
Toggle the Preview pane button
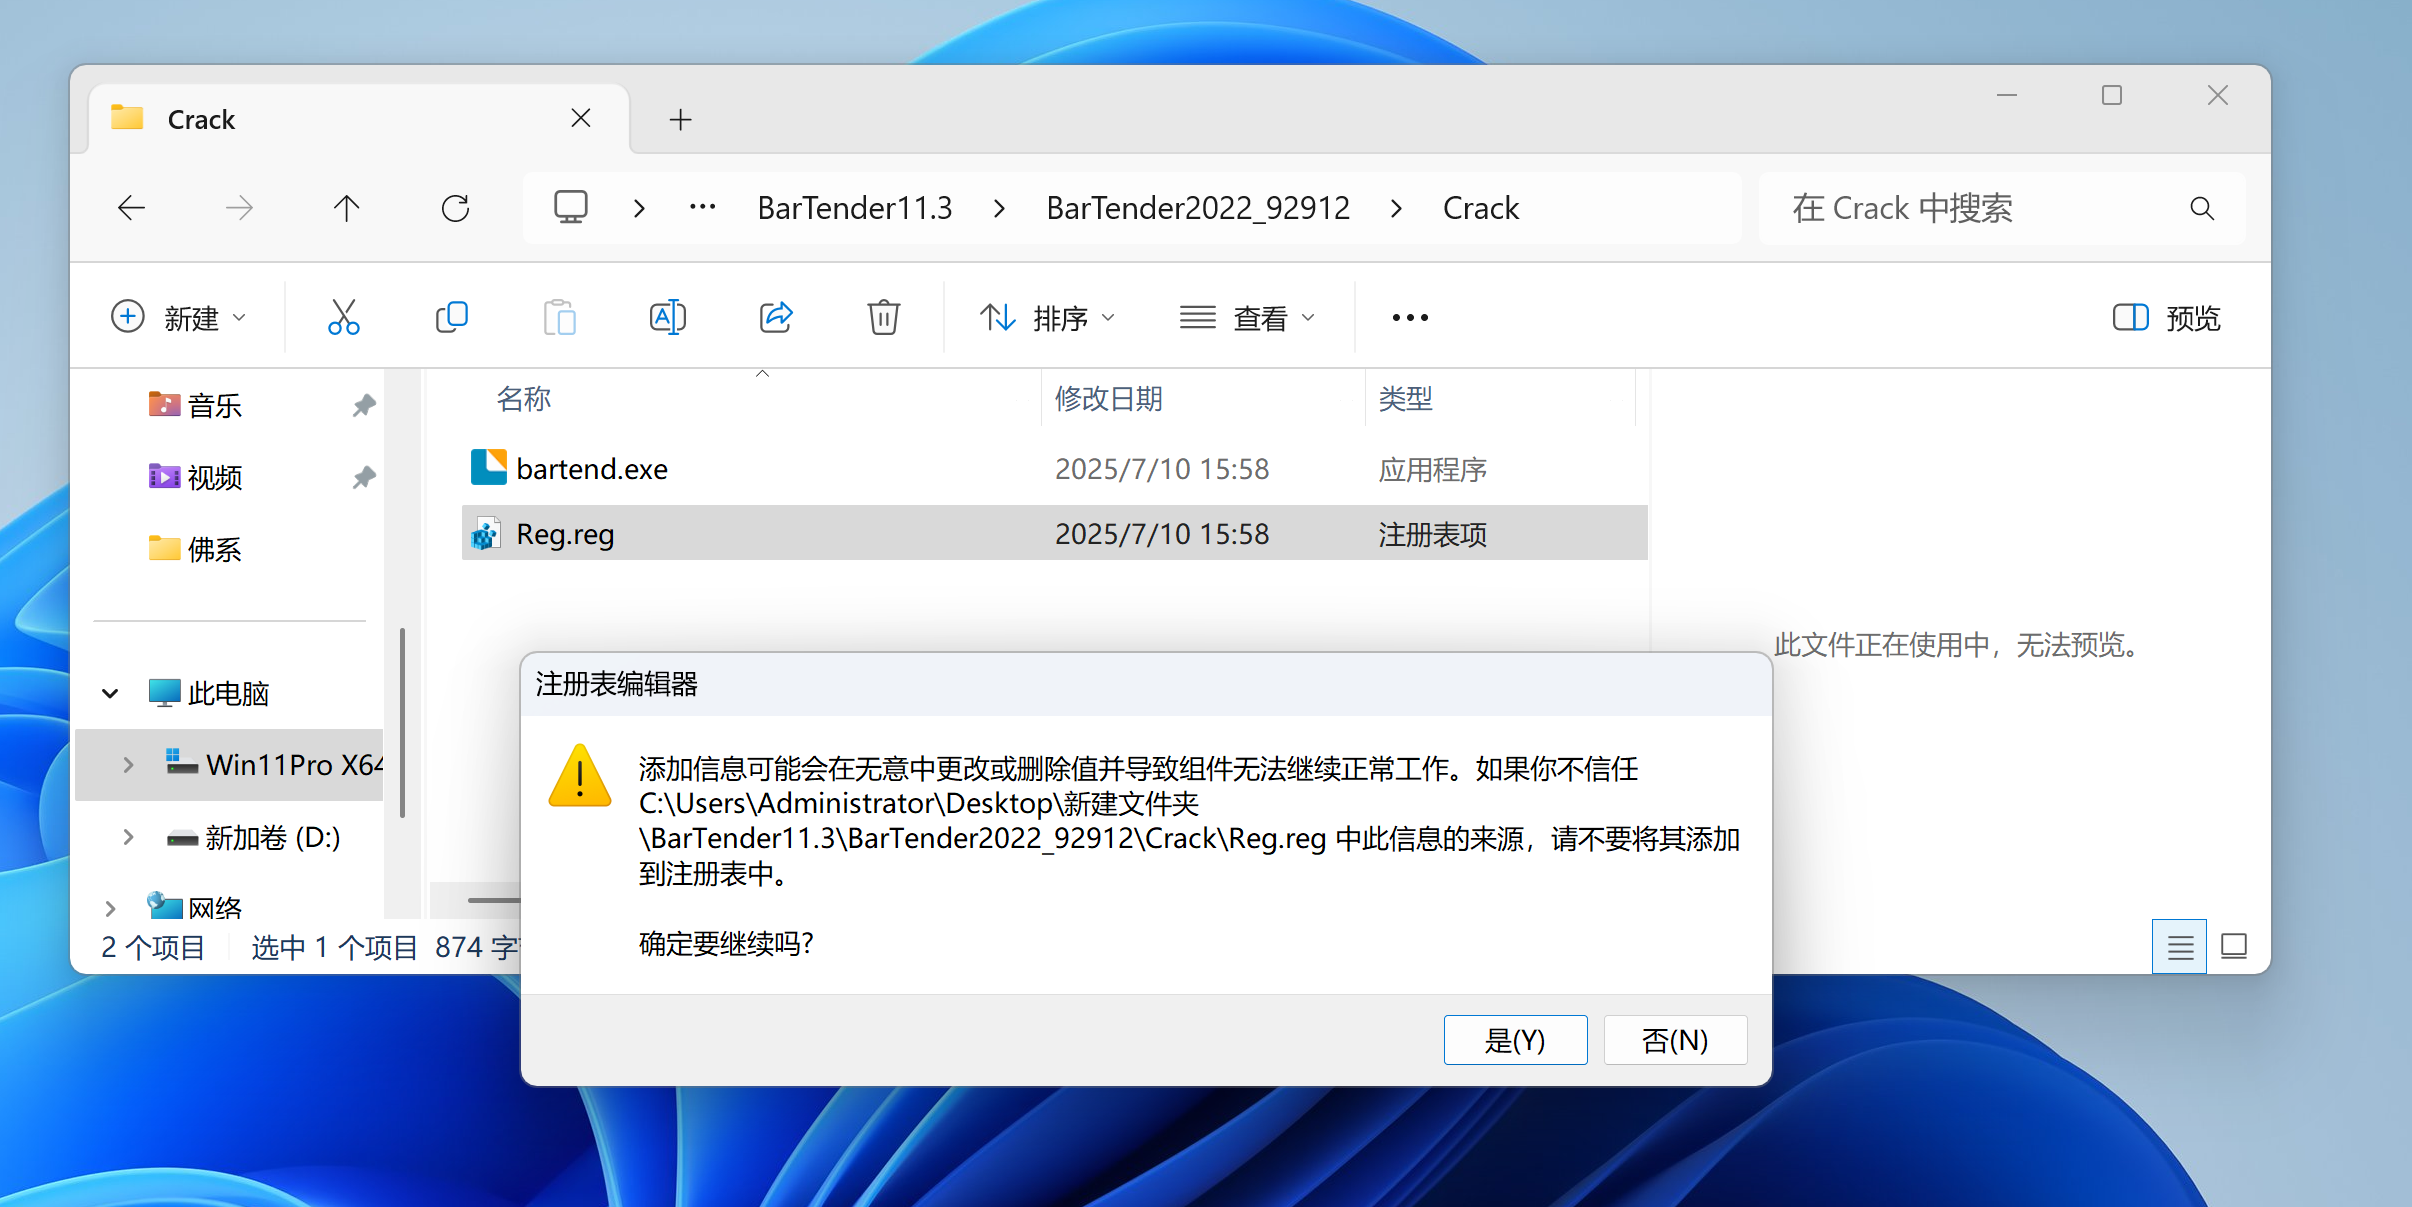tap(2166, 318)
